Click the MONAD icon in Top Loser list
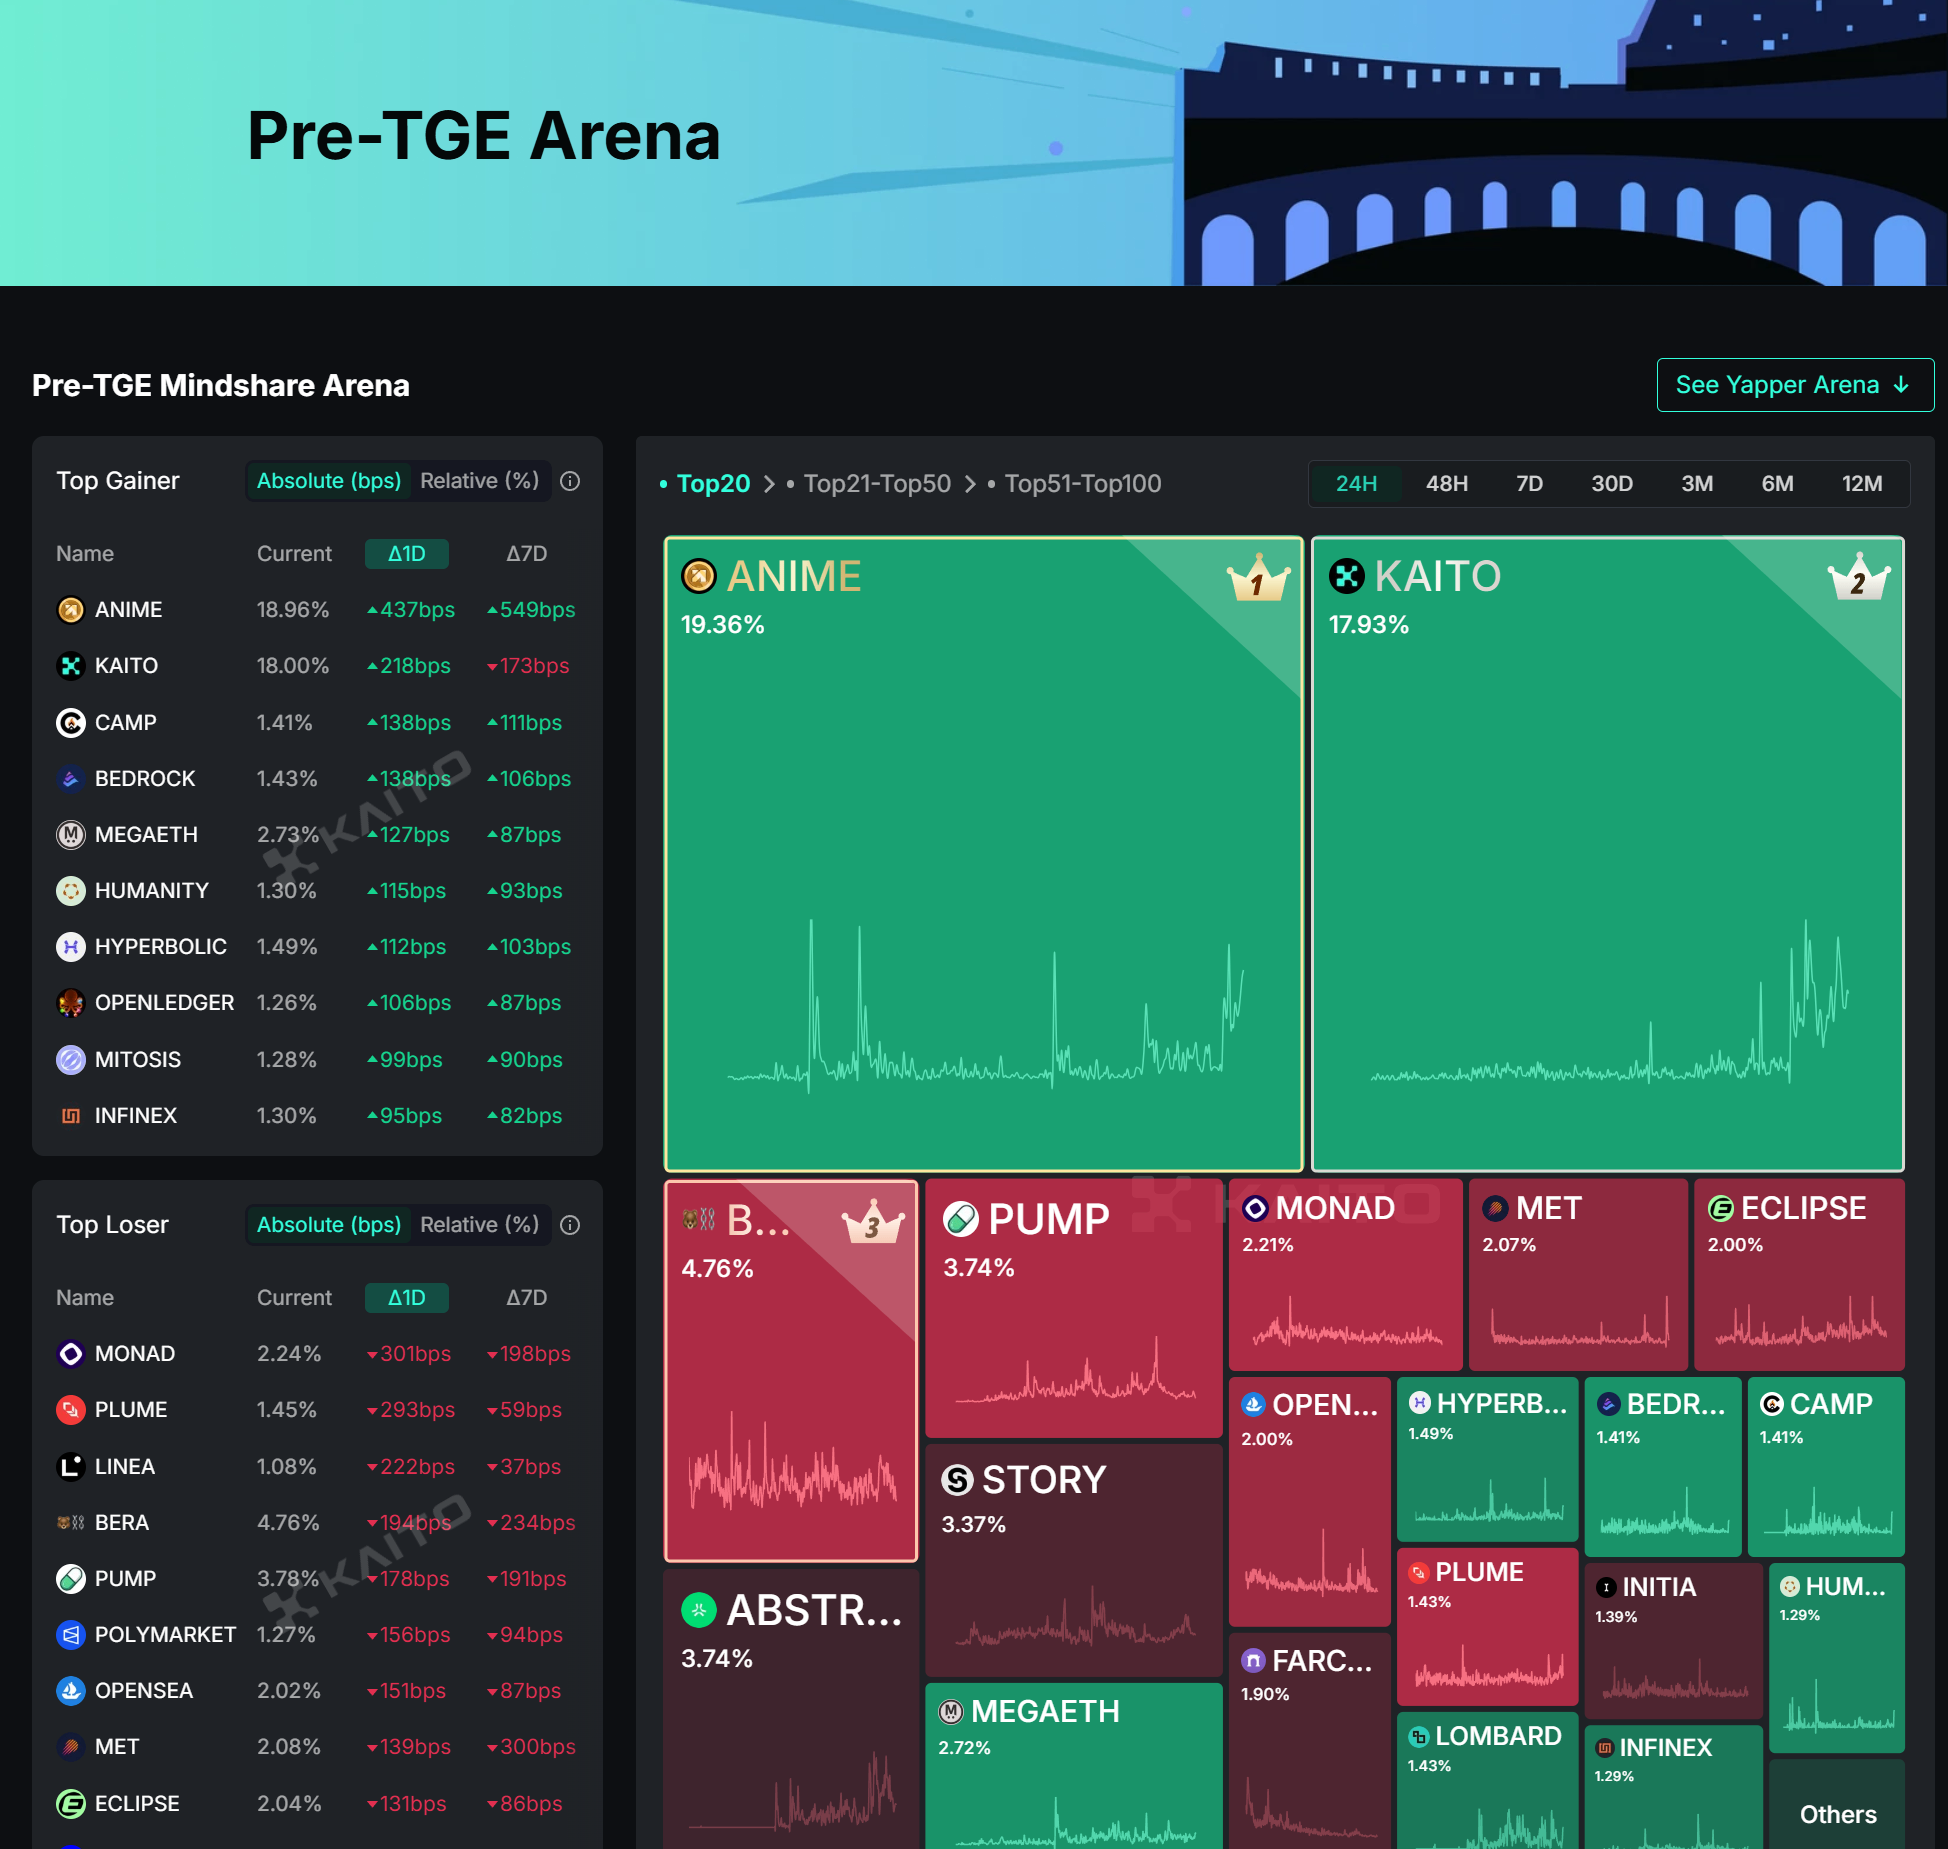 pos(71,1354)
